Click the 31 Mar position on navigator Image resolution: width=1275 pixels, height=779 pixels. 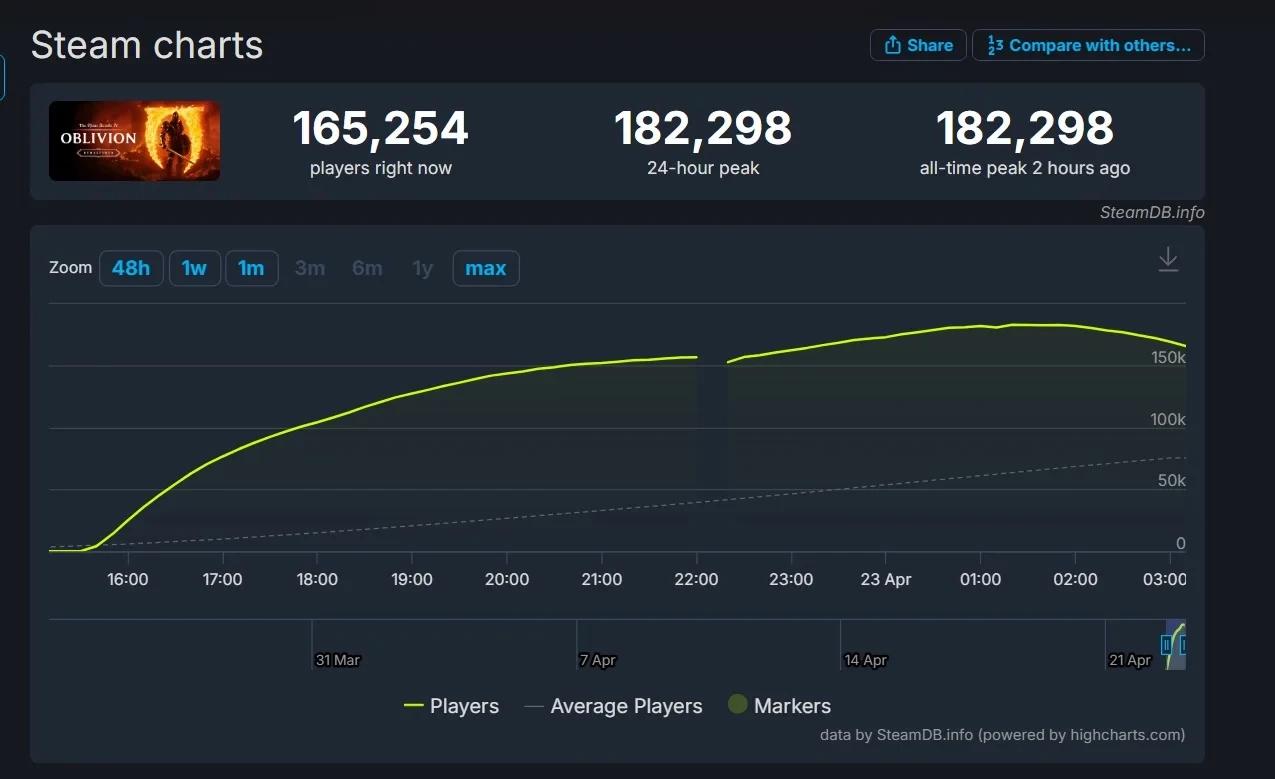pyautogui.click(x=338, y=660)
